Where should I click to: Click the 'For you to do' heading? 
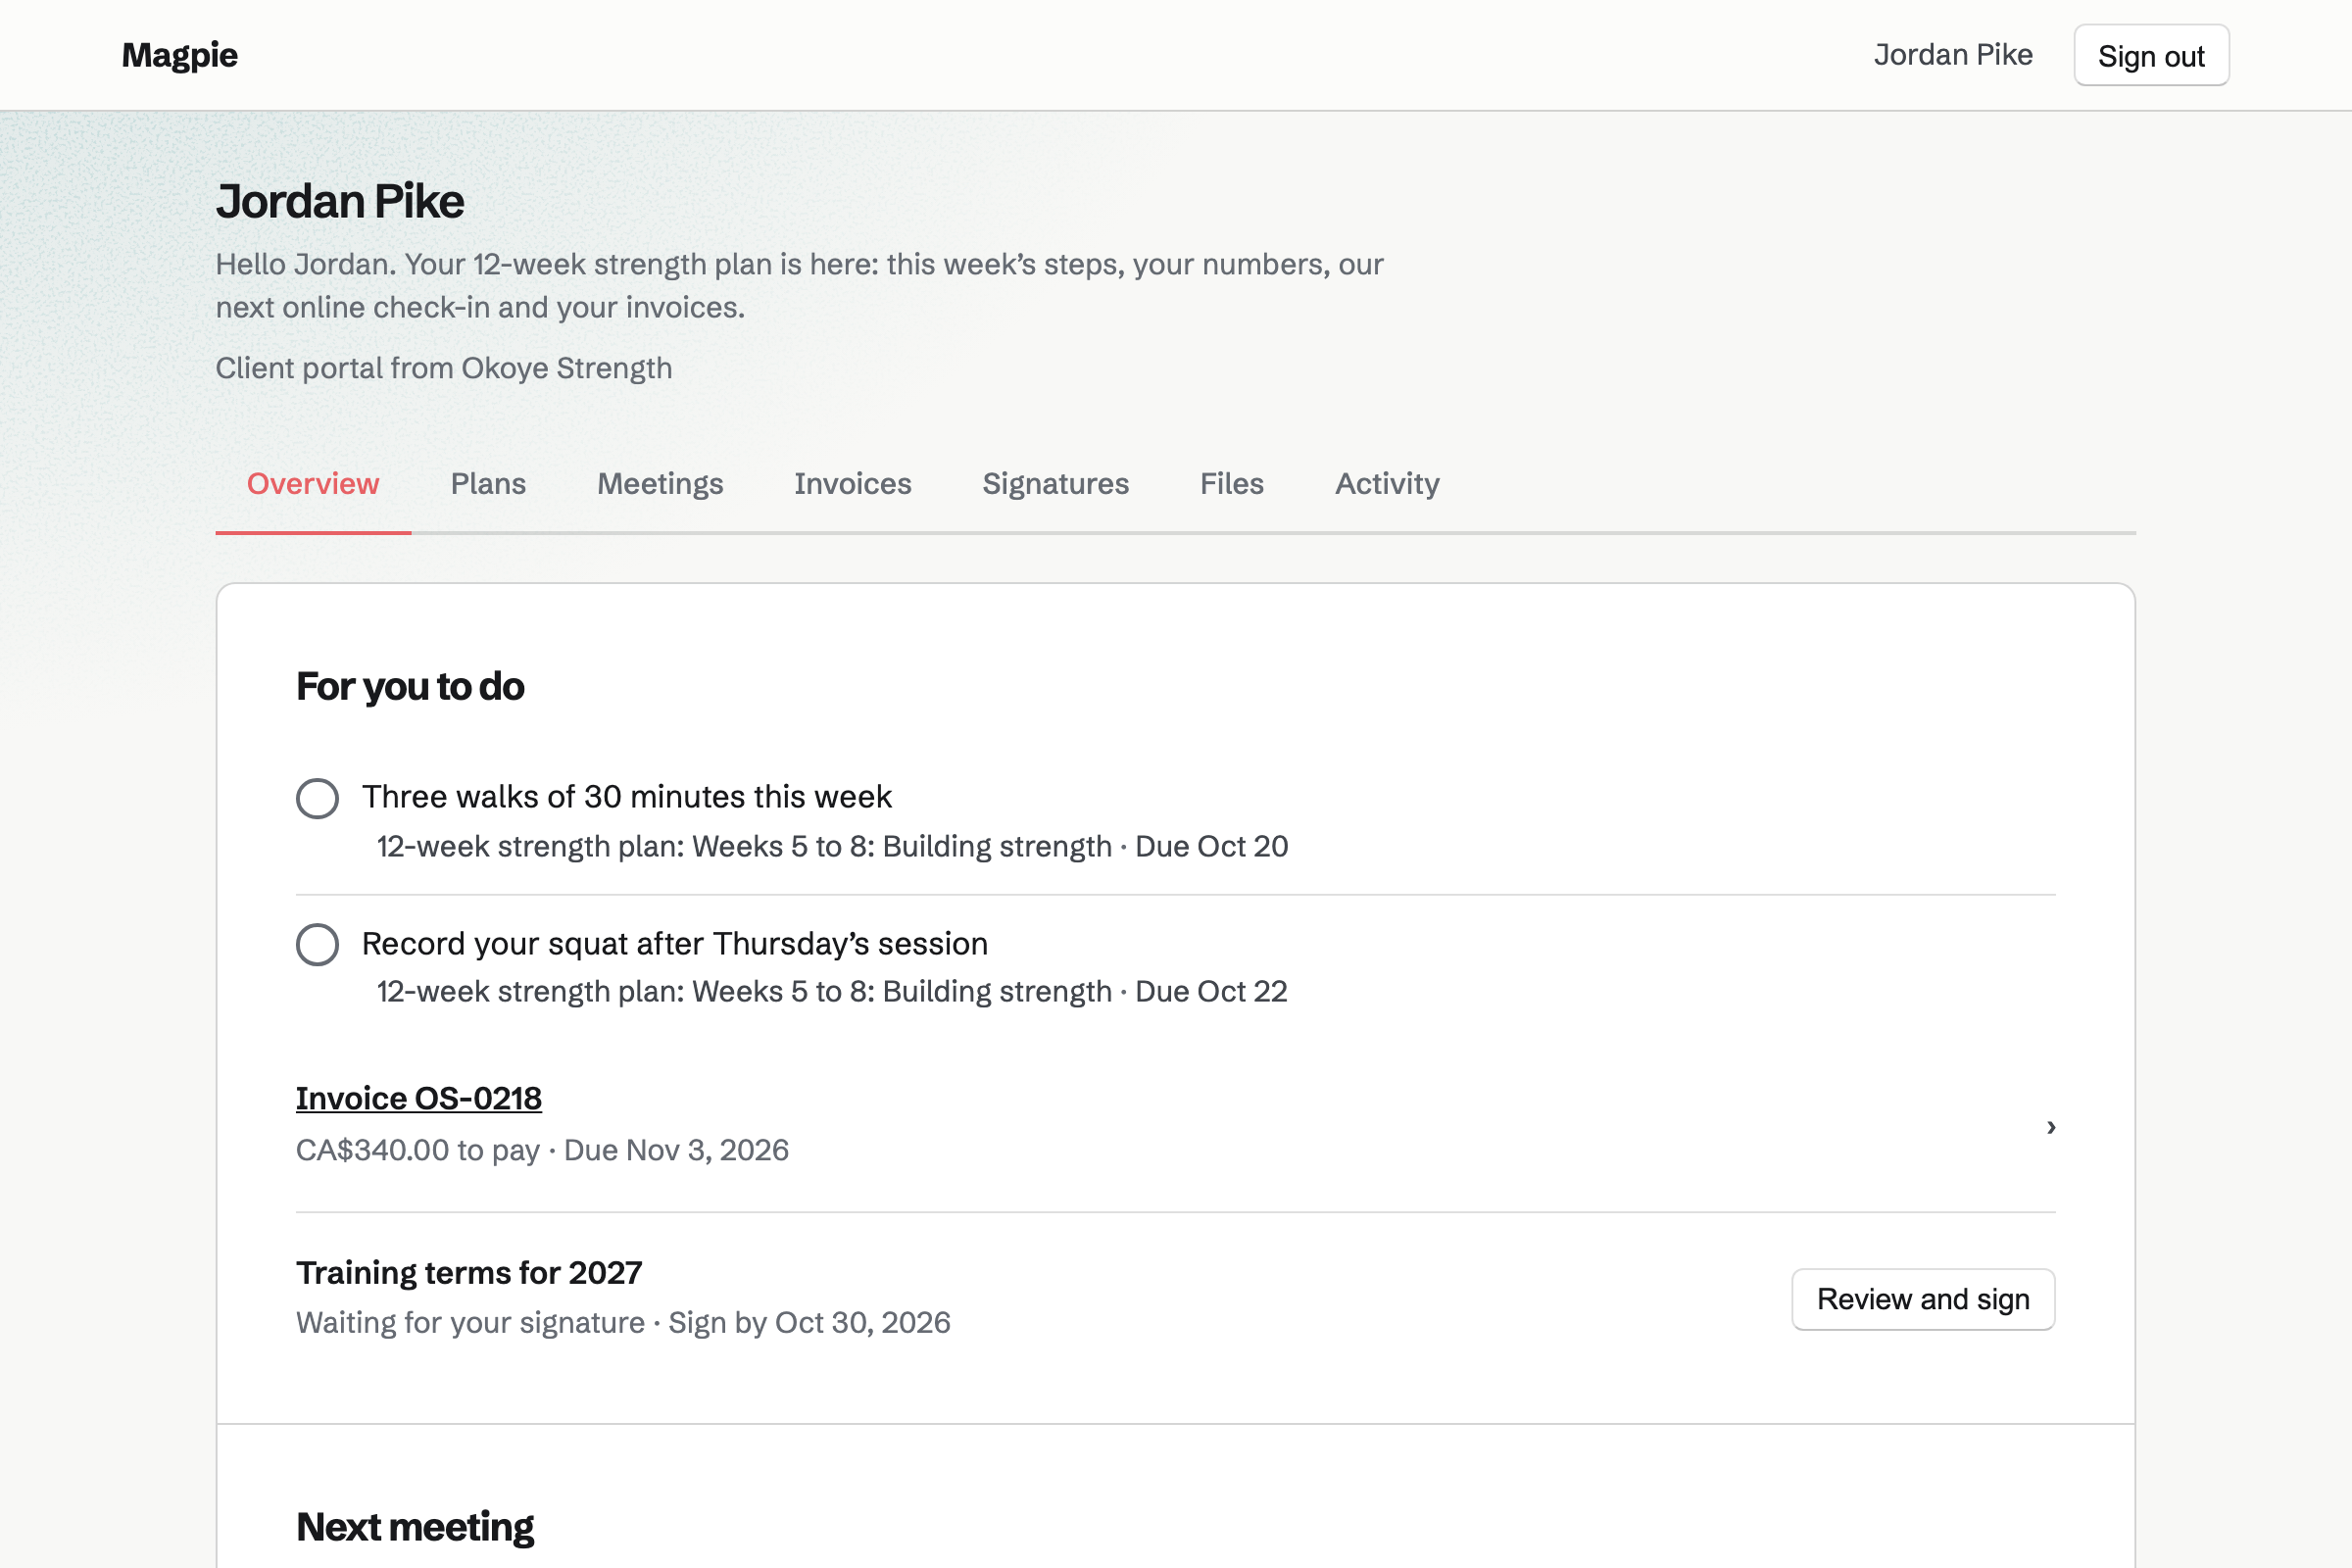point(410,687)
